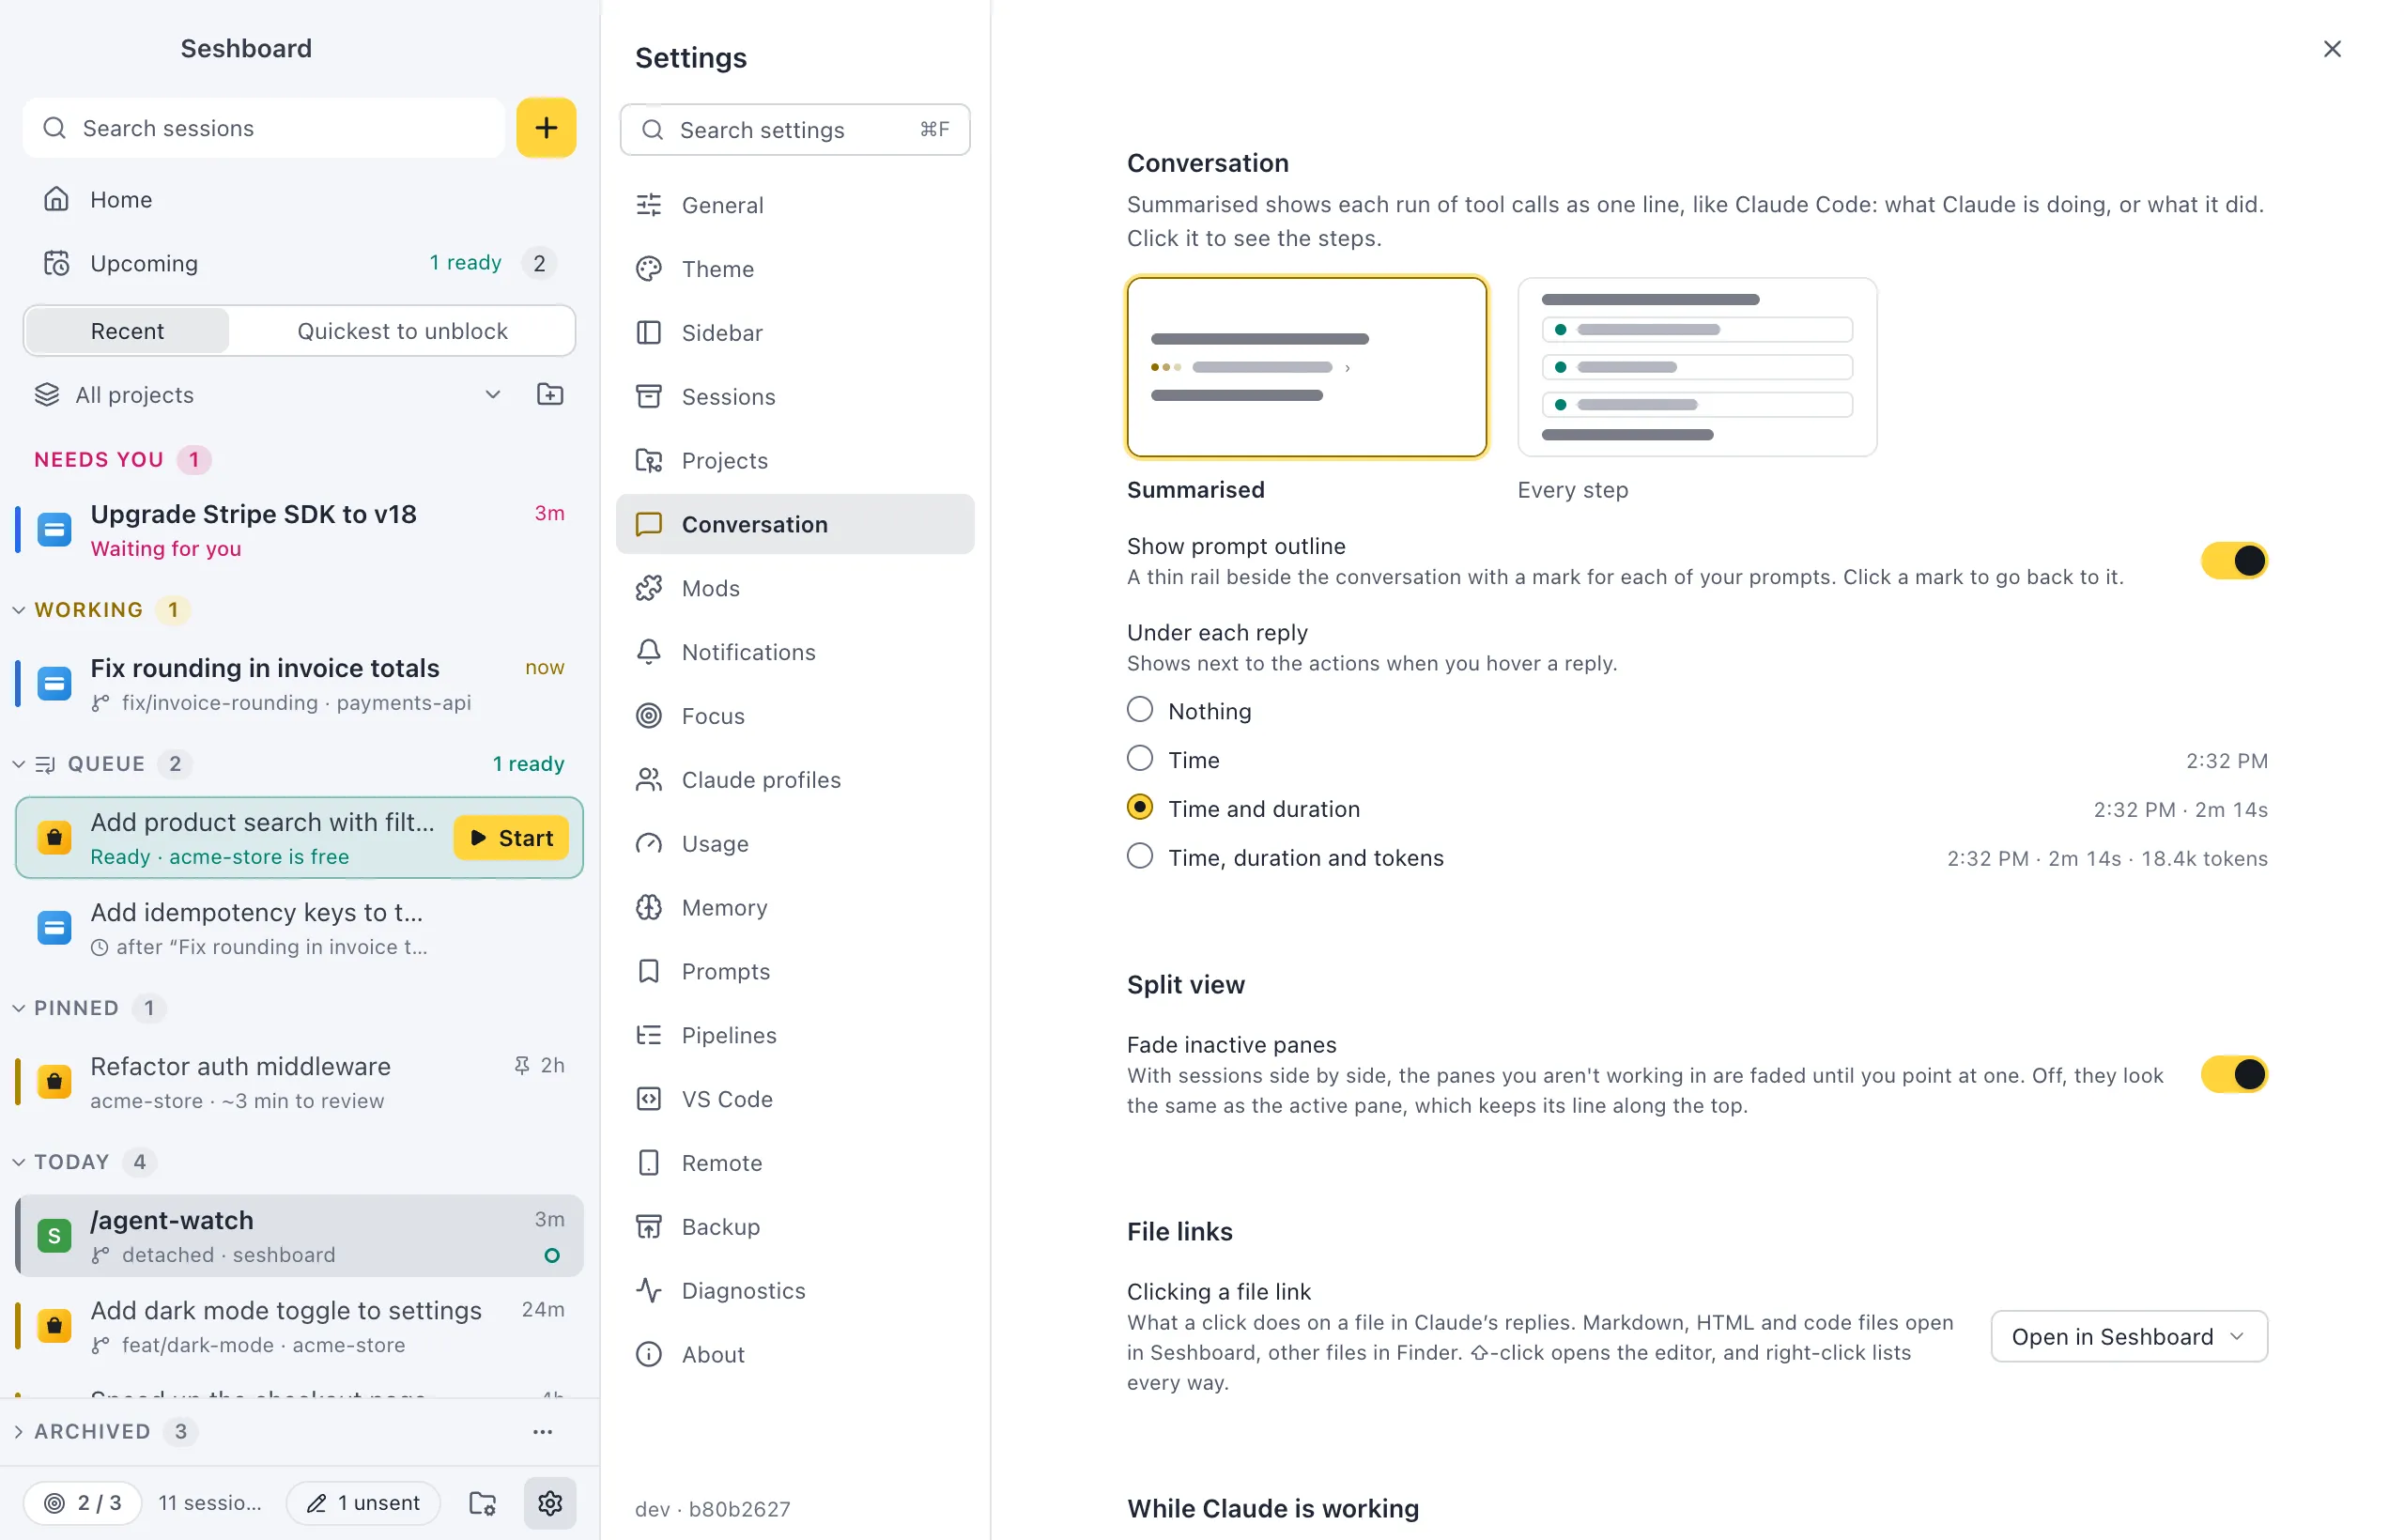
Task: Expand the All projects dropdown chevron
Action: 493,394
